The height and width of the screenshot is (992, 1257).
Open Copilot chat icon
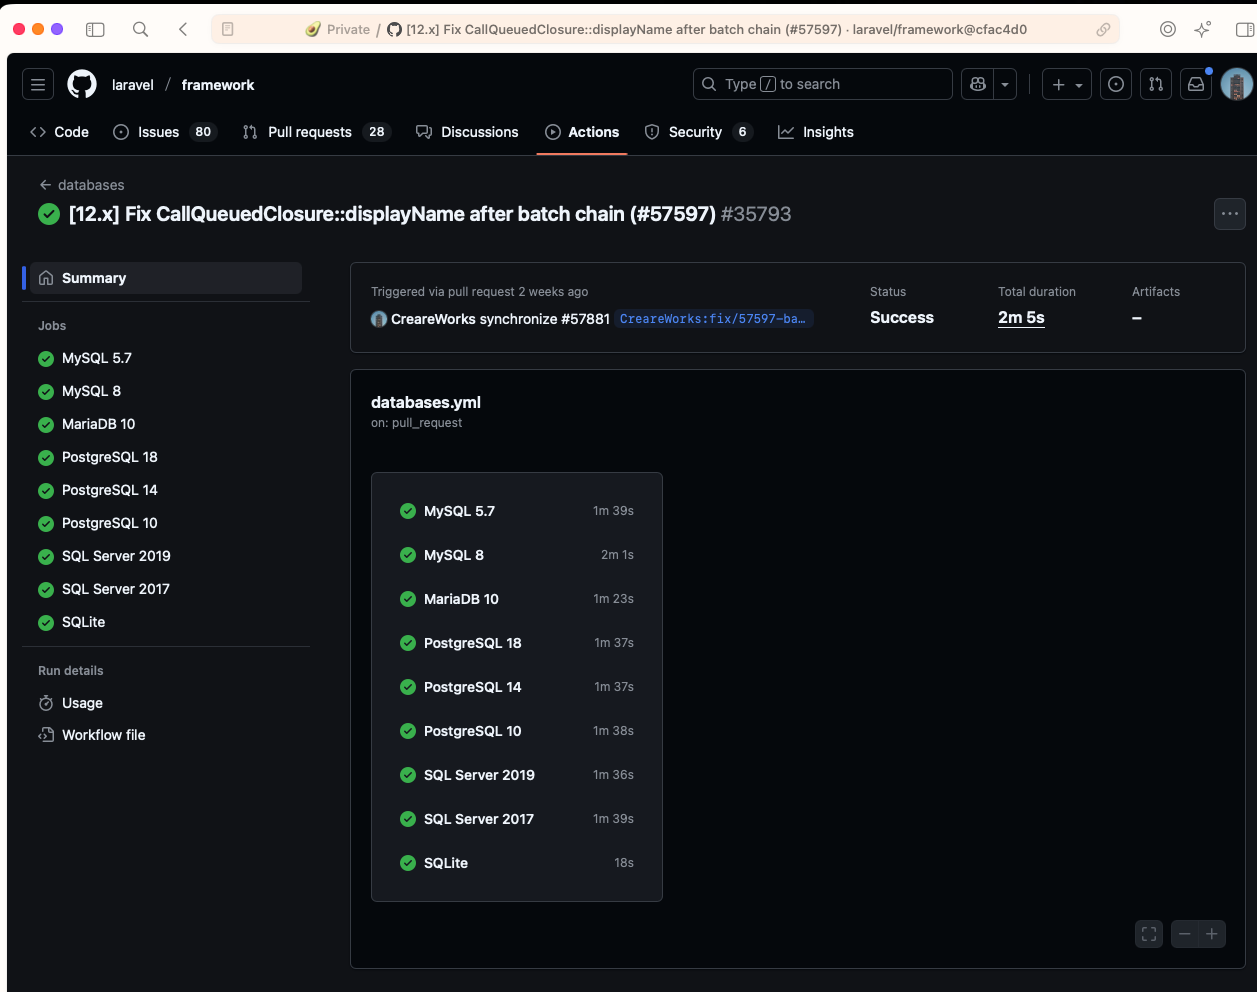coord(978,85)
